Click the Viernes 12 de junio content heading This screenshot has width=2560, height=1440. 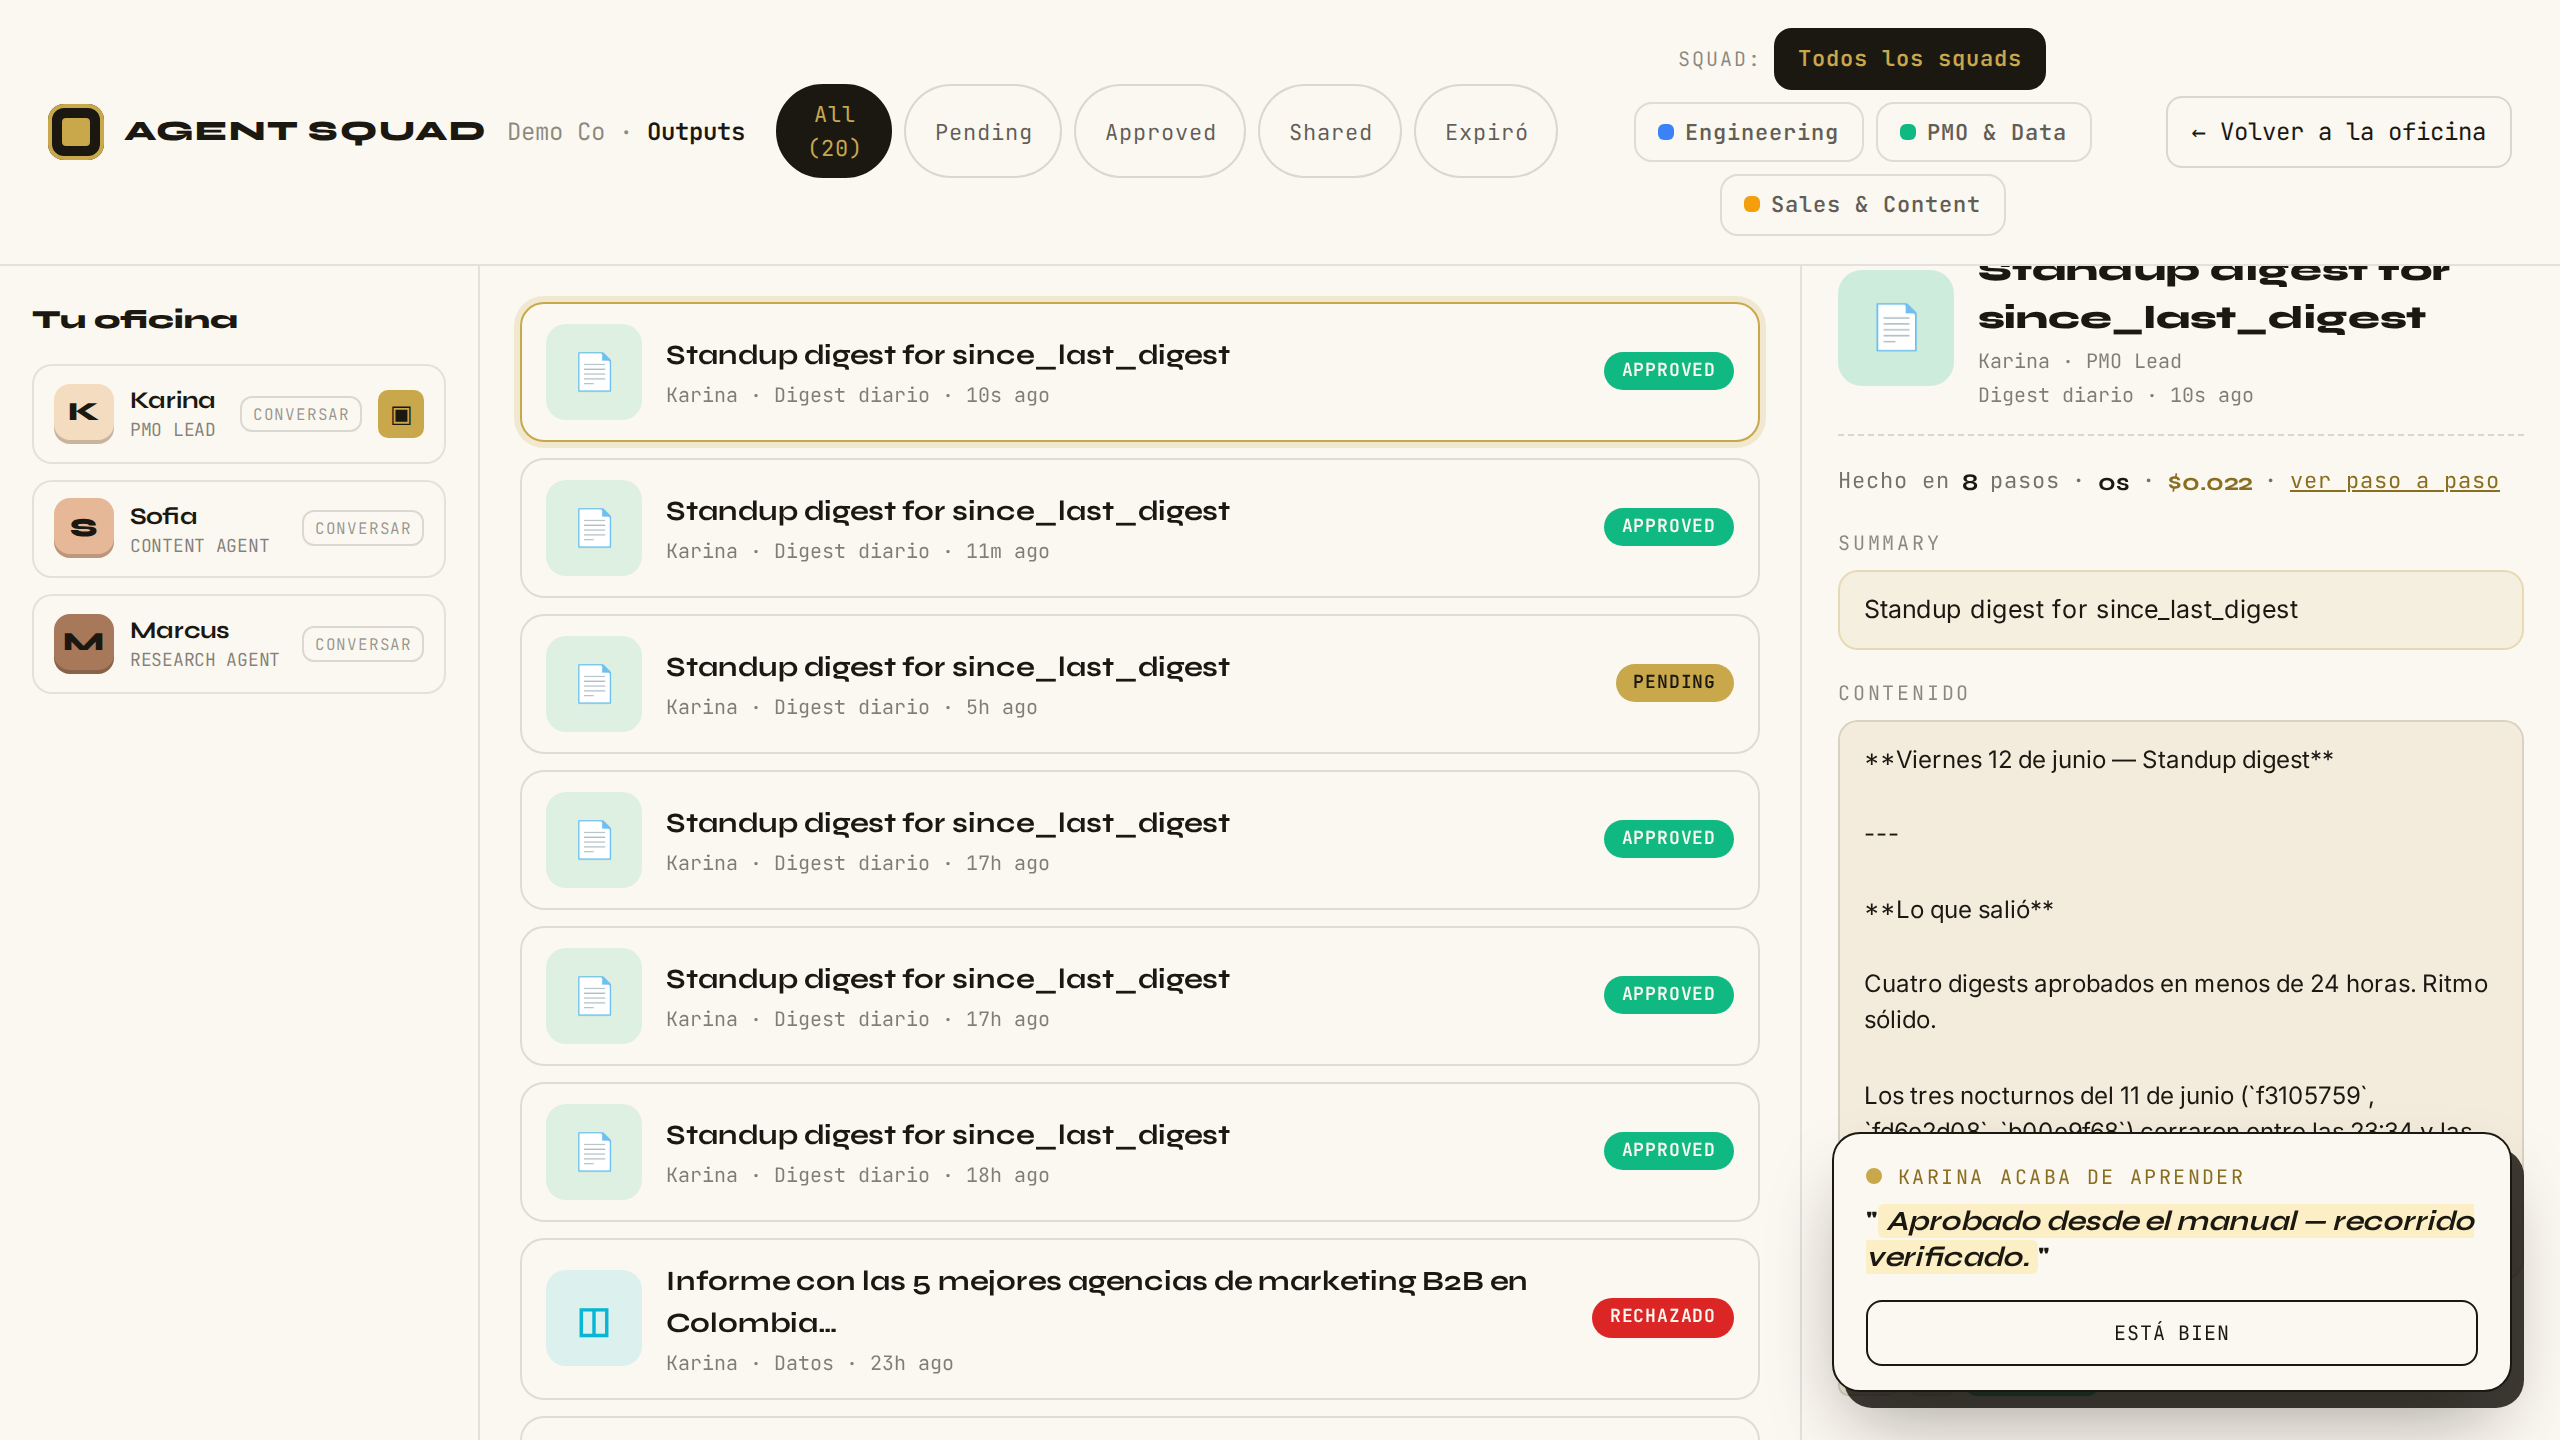click(2099, 759)
